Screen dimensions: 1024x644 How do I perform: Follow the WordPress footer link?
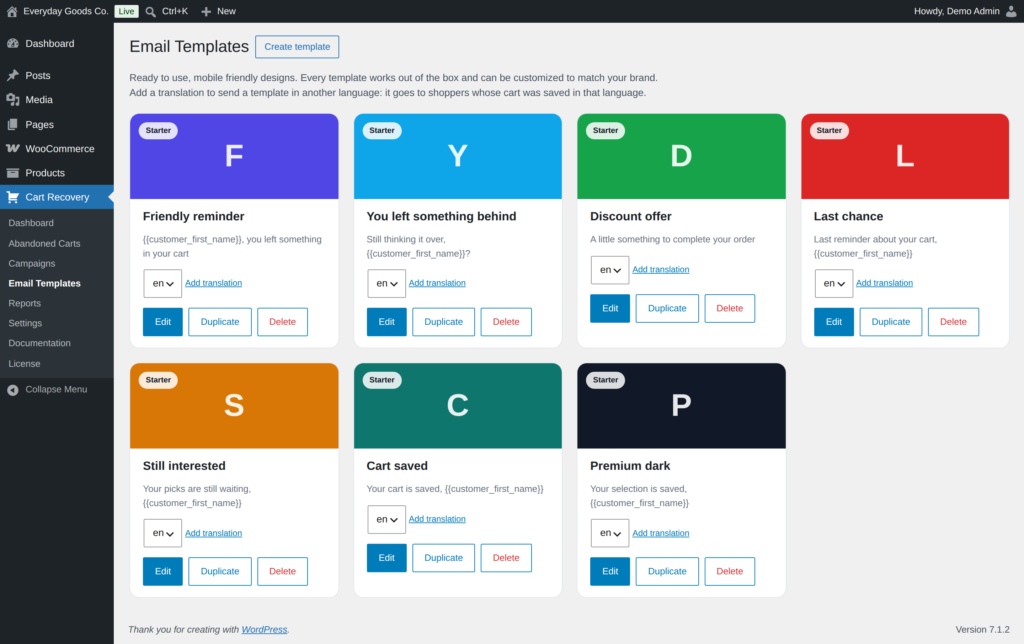click(x=264, y=630)
